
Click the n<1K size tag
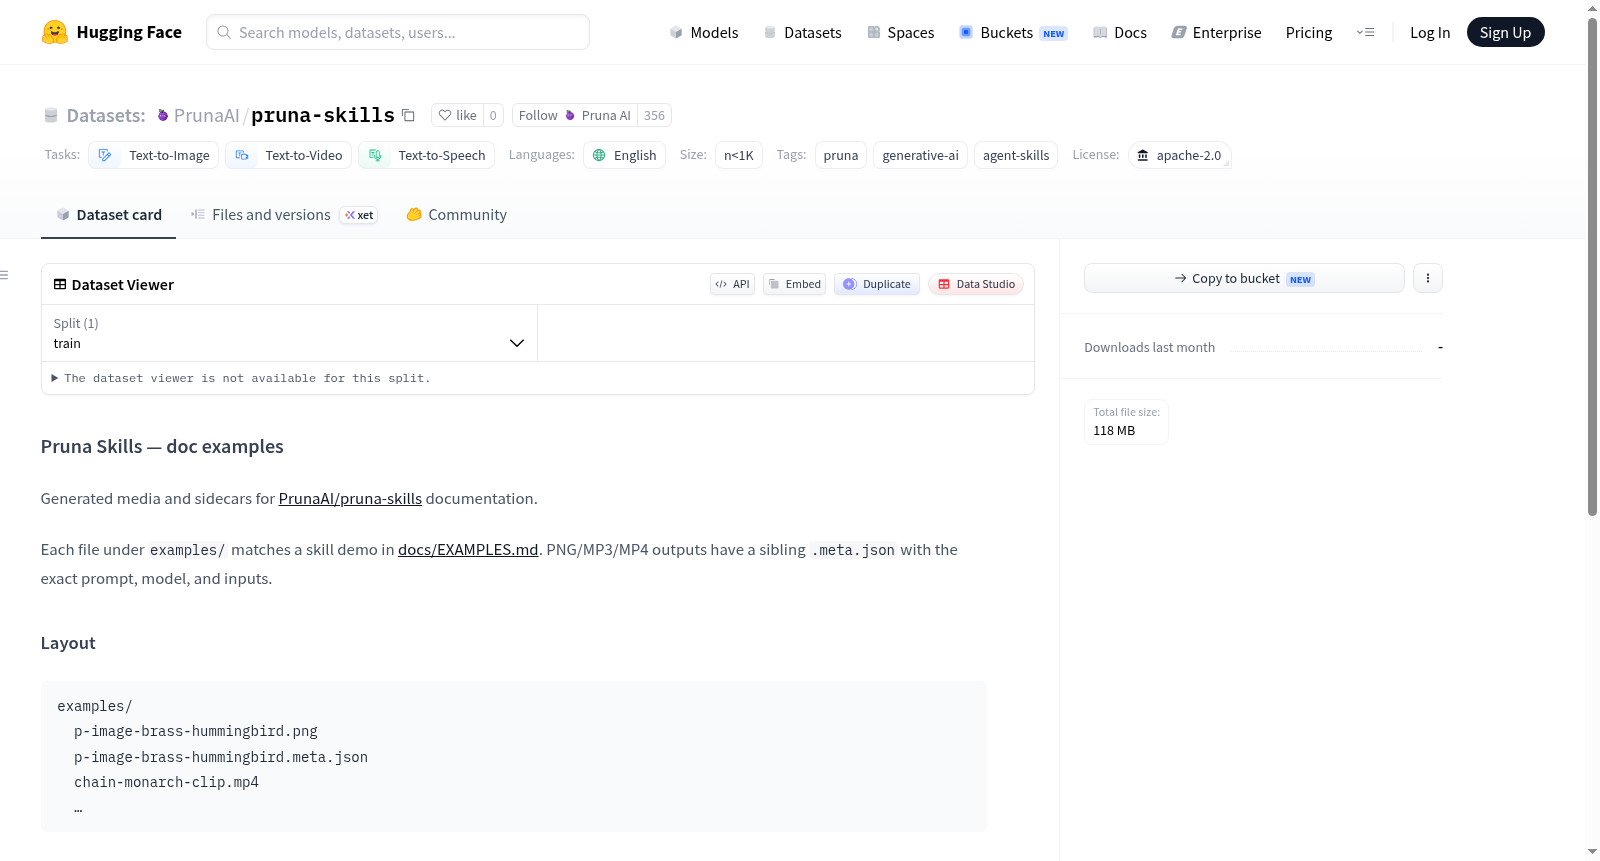[739, 155]
